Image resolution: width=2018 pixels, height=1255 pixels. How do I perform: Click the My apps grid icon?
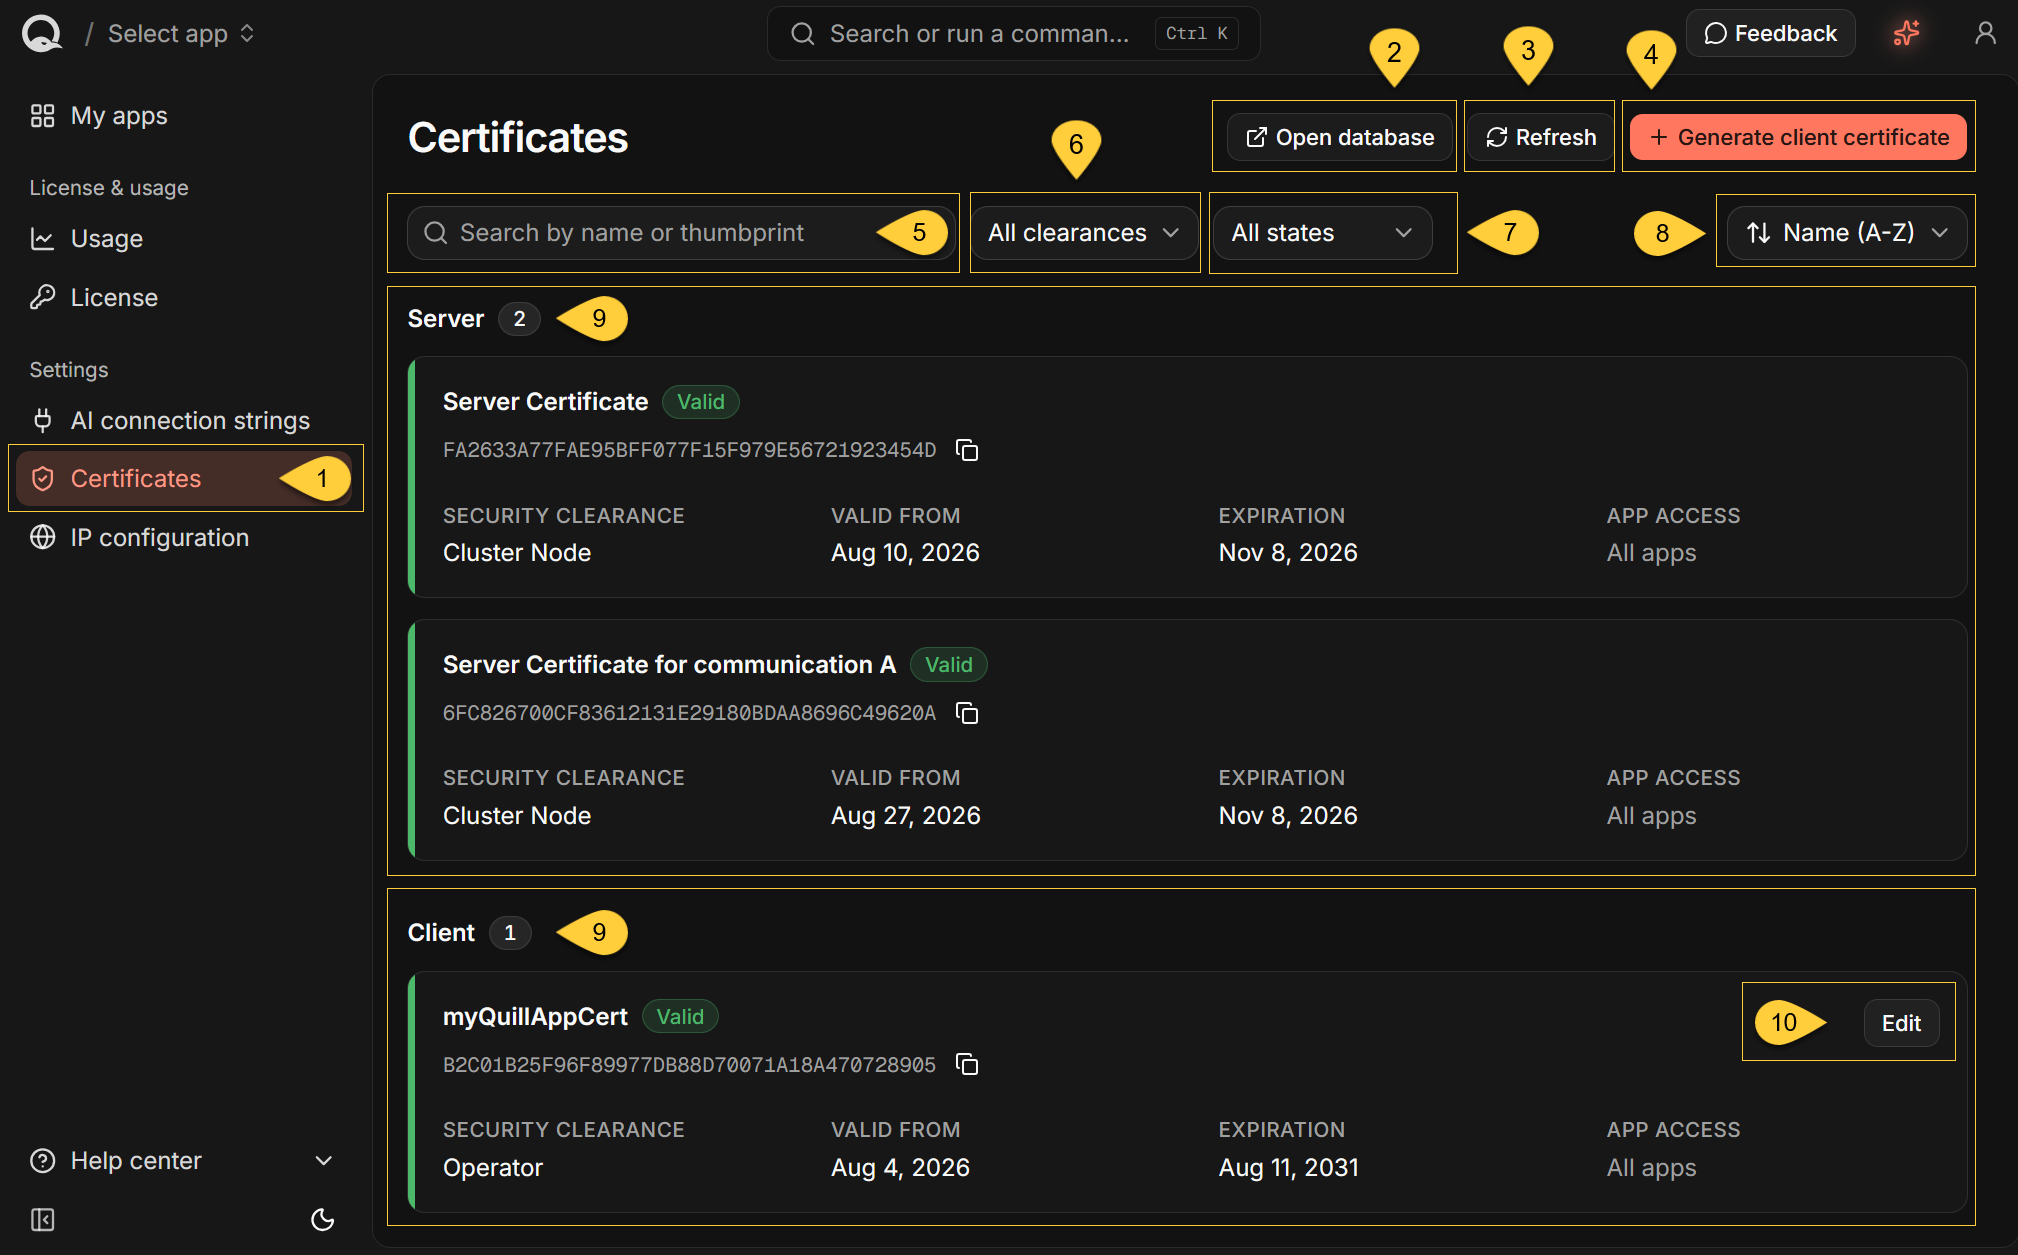tap(42, 116)
